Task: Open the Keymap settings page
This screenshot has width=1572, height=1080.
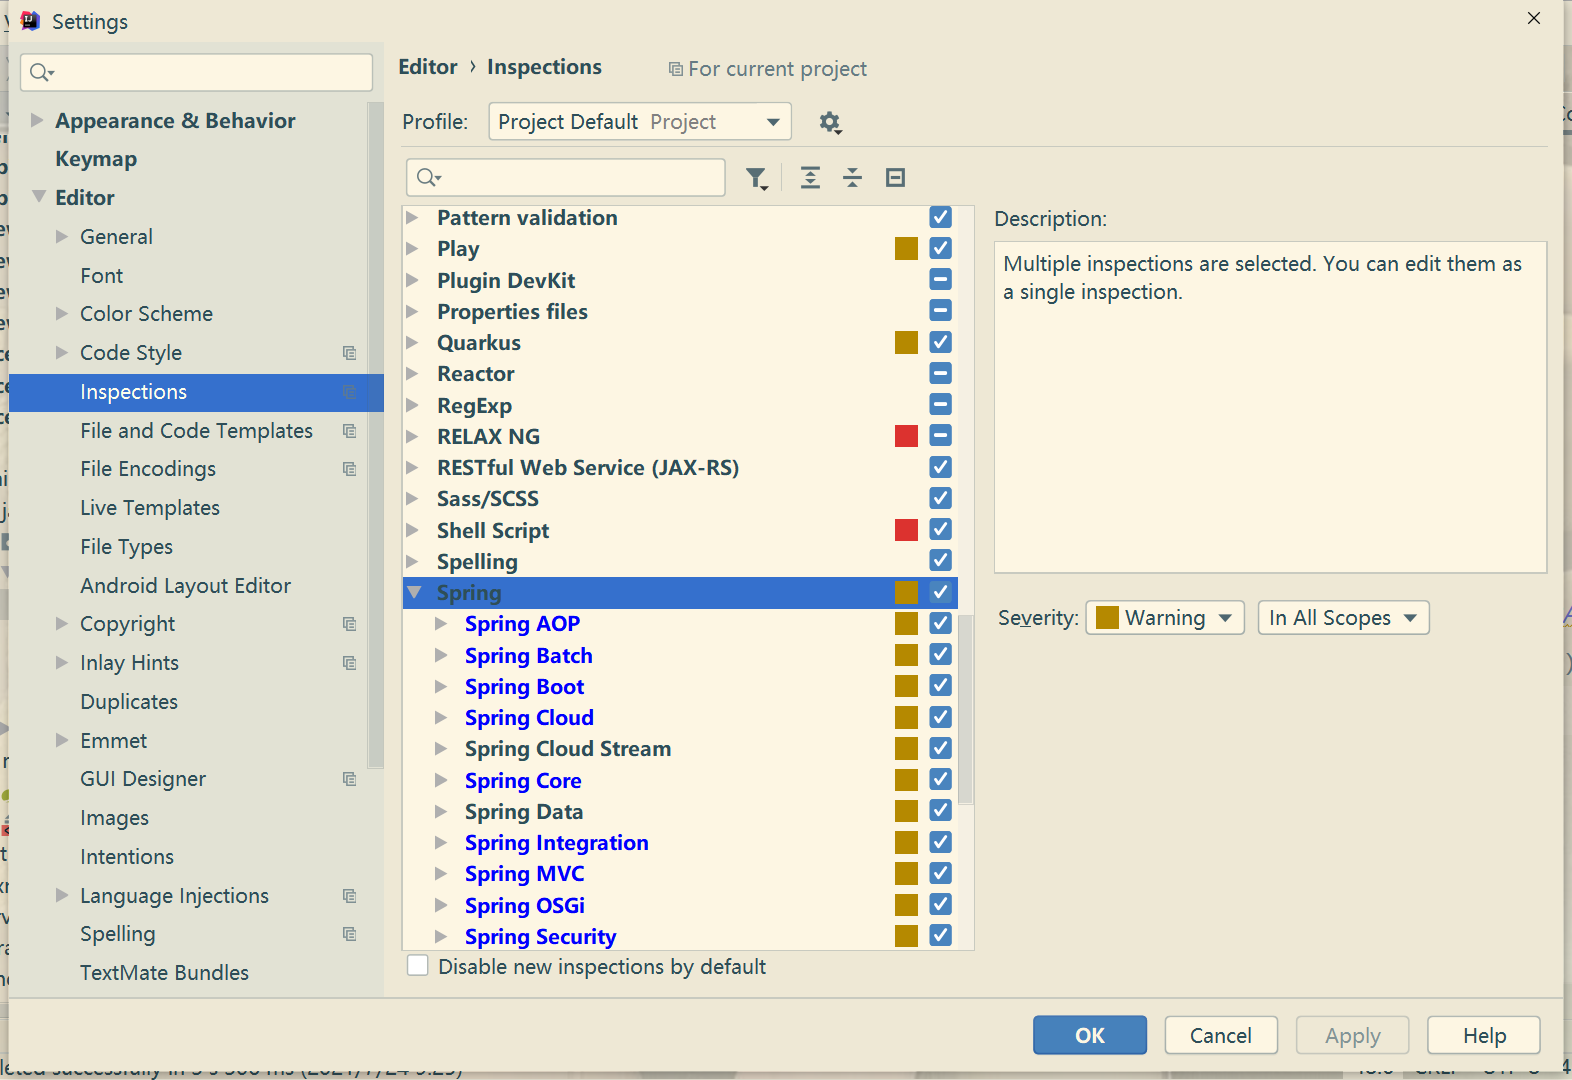Action: 96,159
